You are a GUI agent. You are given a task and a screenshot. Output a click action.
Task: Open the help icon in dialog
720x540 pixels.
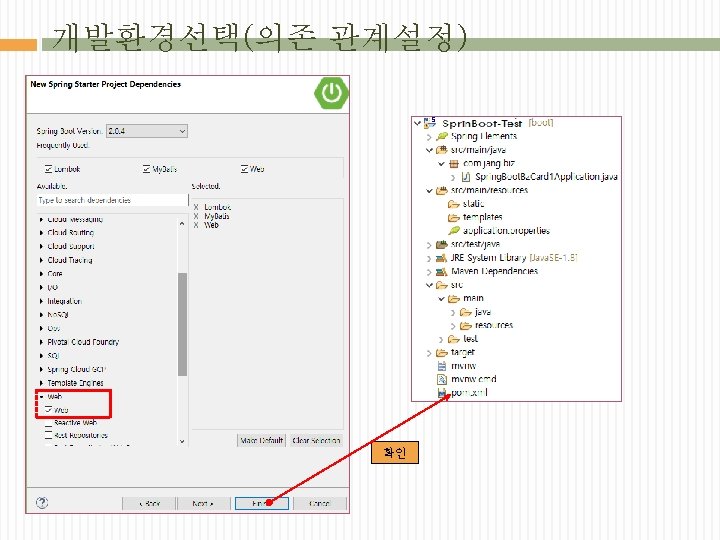(x=42, y=503)
